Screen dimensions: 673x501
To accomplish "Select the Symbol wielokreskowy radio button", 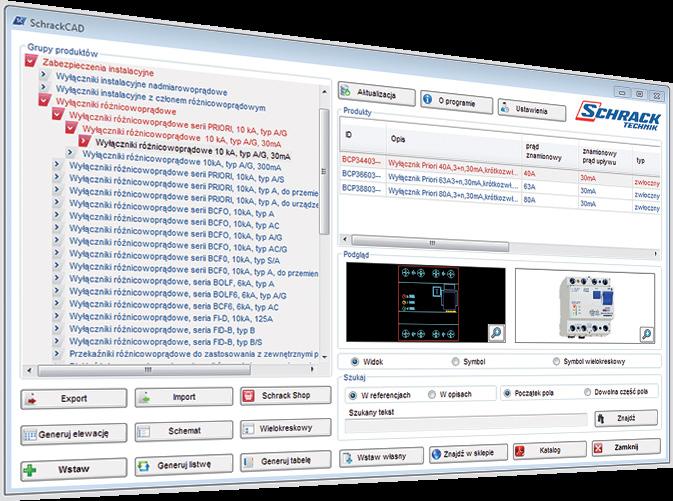I will coord(556,361).
